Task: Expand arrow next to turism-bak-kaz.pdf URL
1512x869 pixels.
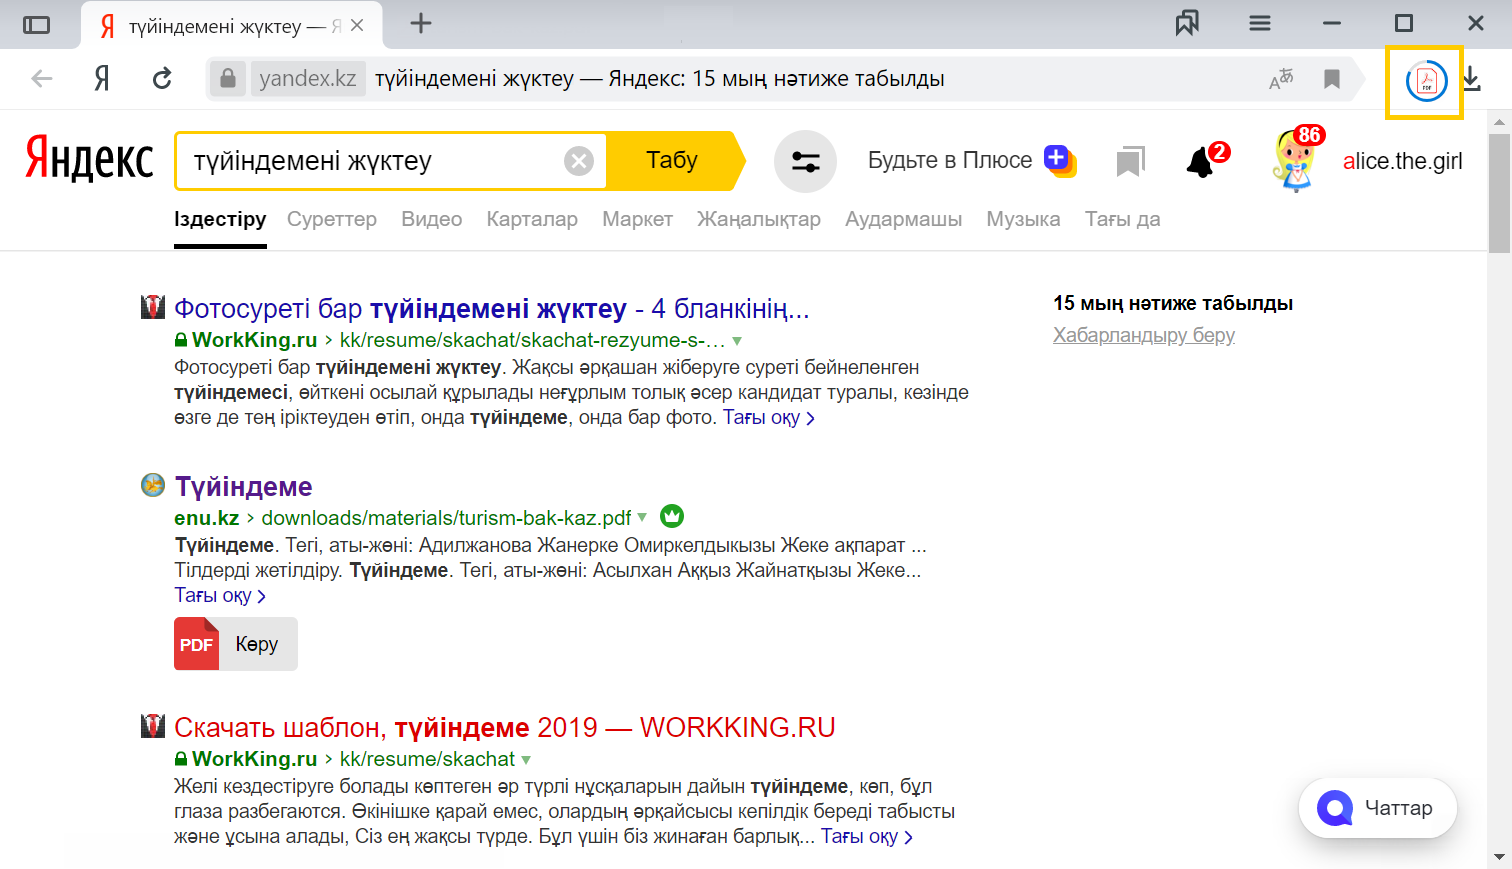Action: click(642, 517)
